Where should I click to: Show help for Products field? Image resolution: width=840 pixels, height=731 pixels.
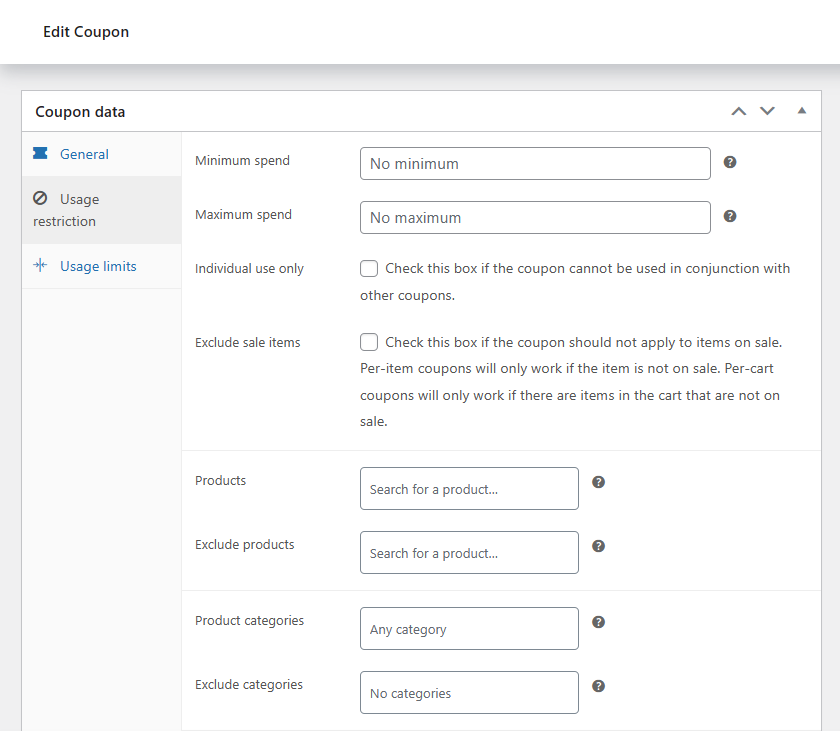pos(598,482)
